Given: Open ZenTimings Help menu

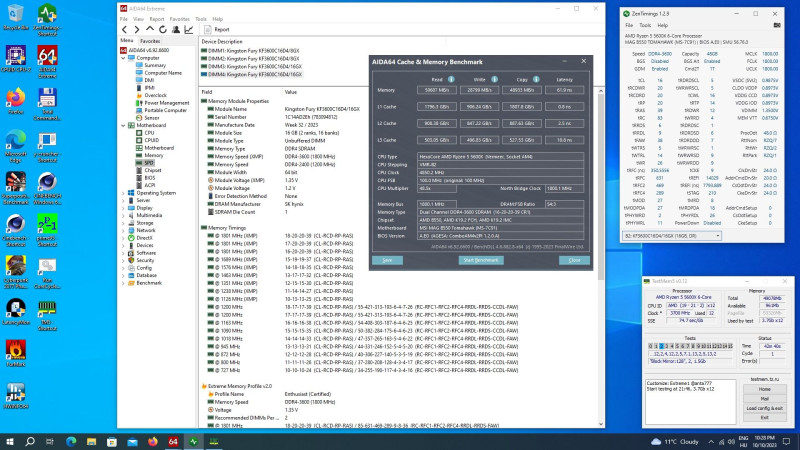Looking at the screenshot, I should (x=662, y=25).
